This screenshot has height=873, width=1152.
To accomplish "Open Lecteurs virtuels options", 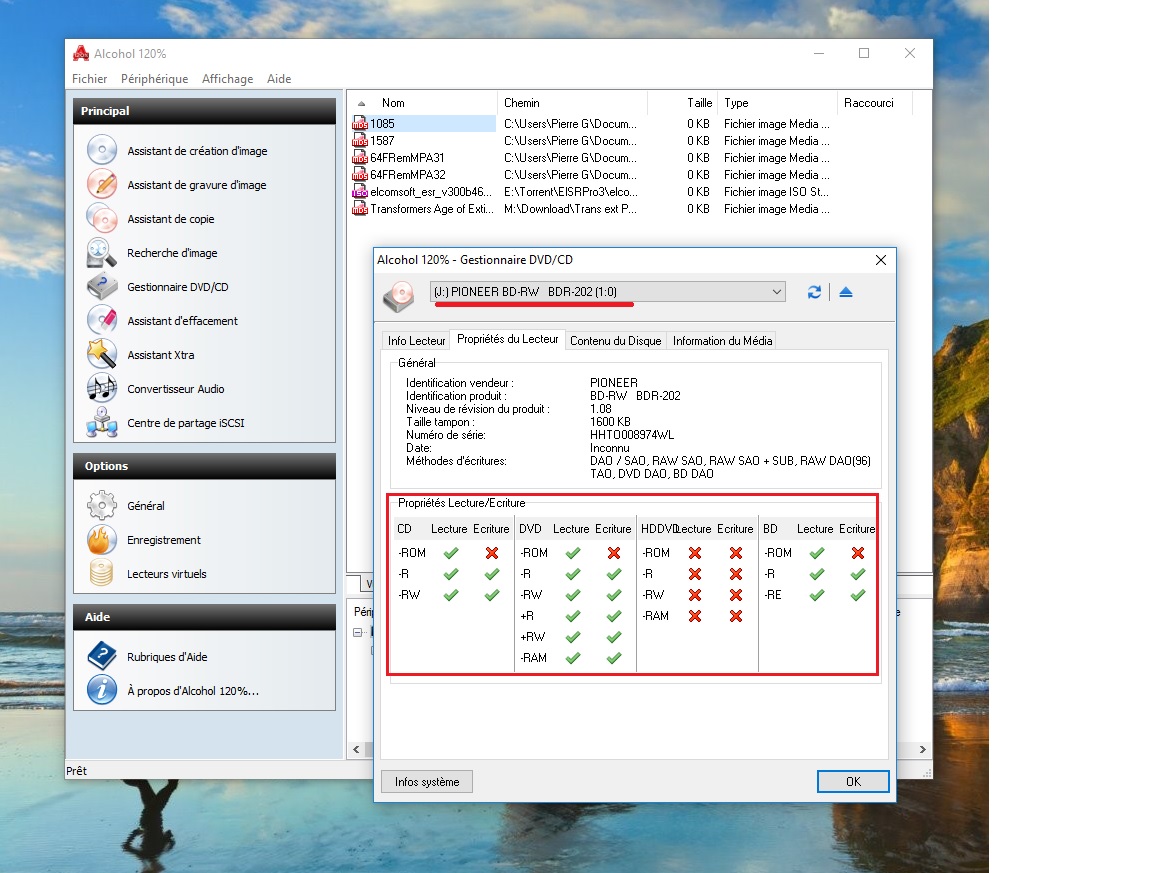I will [166, 574].
